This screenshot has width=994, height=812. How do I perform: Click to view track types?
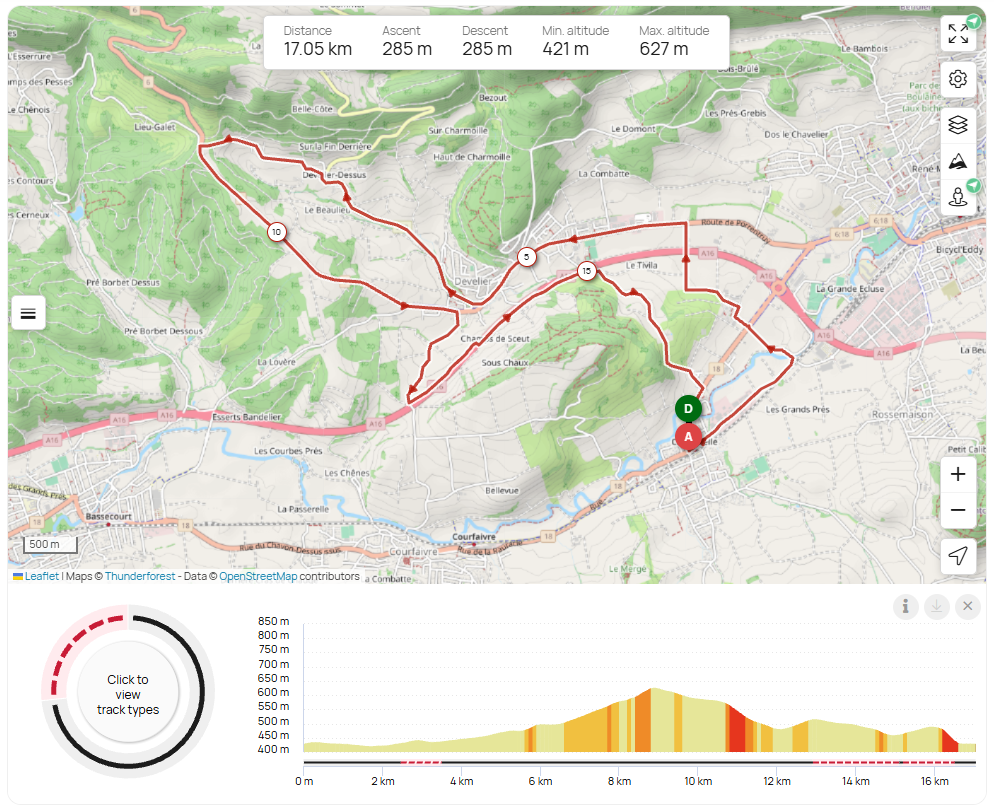[x=127, y=693]
